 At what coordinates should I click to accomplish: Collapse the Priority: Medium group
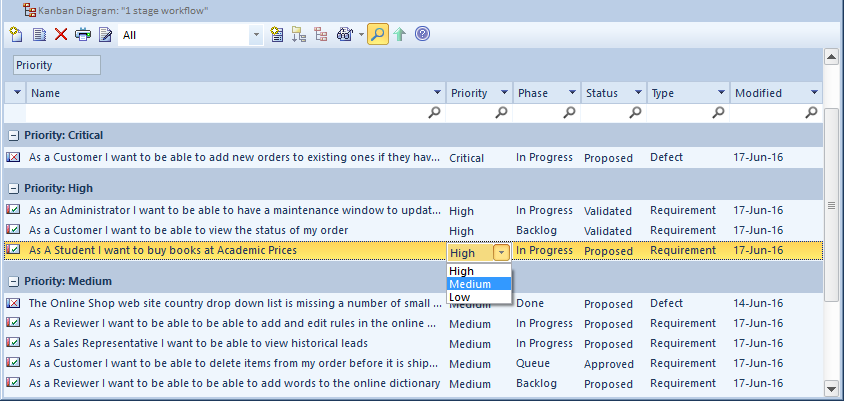point(13,281)
